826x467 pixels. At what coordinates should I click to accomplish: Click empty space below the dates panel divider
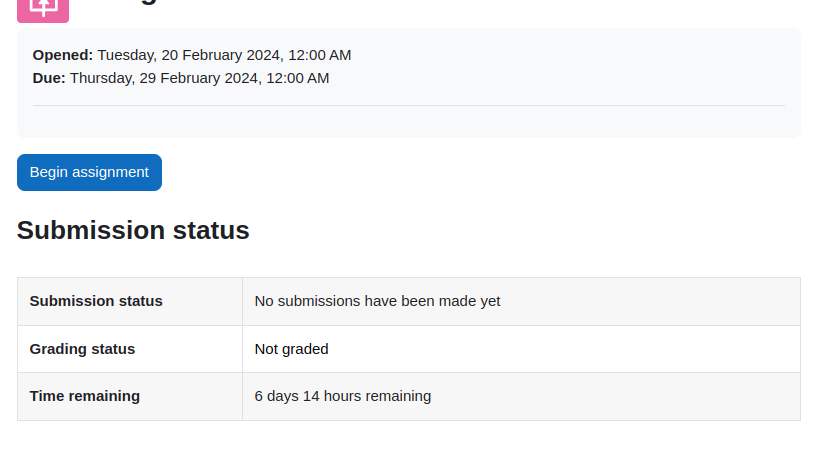[x=409, y=122]
